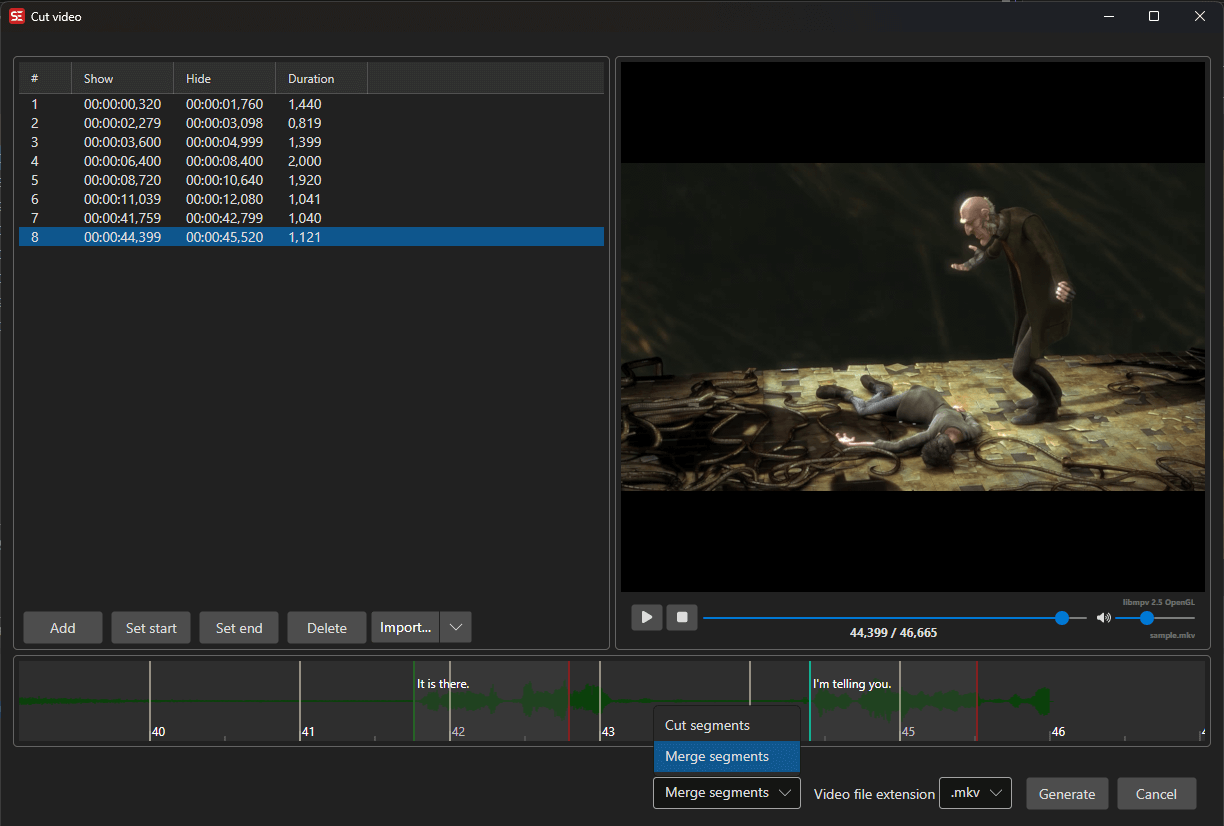The width and height of the screenshot is (1224, 826).
Task: Set end time for selected segment
Action: pyautogui.click(x=238, y=627)
